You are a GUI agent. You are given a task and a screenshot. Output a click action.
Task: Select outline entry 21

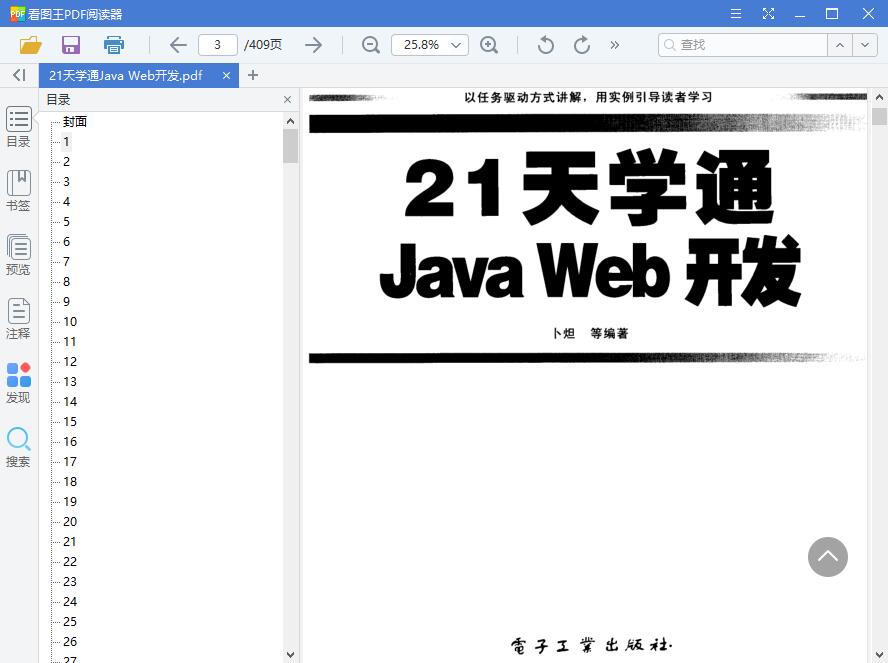click(x=70, y=541)
